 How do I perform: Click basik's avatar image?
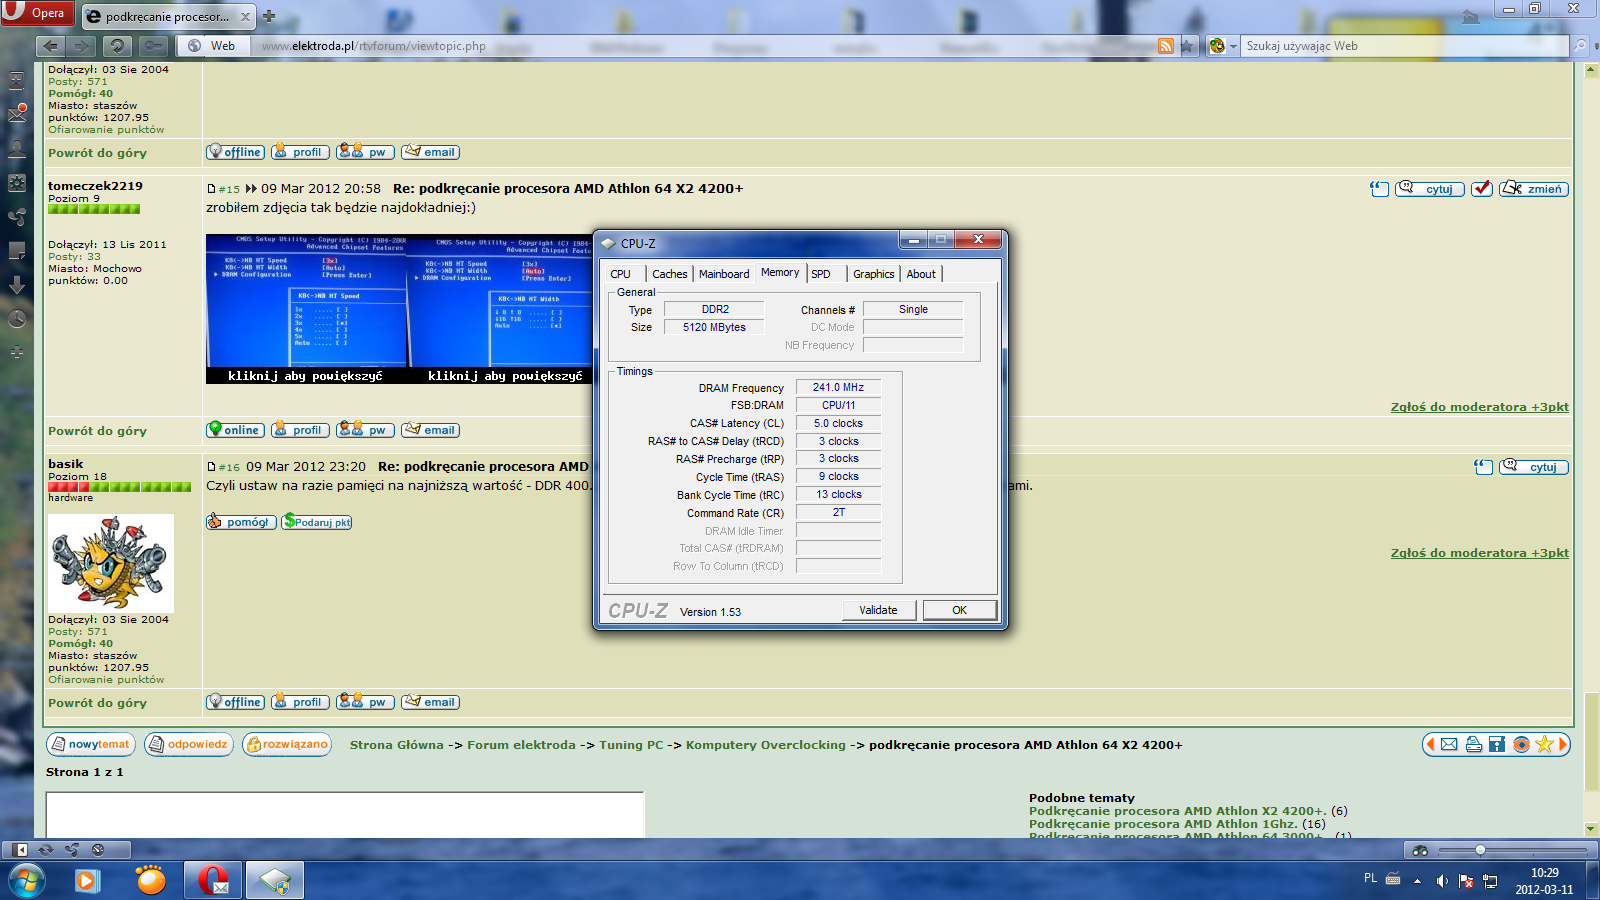click(x=111, y=563)
